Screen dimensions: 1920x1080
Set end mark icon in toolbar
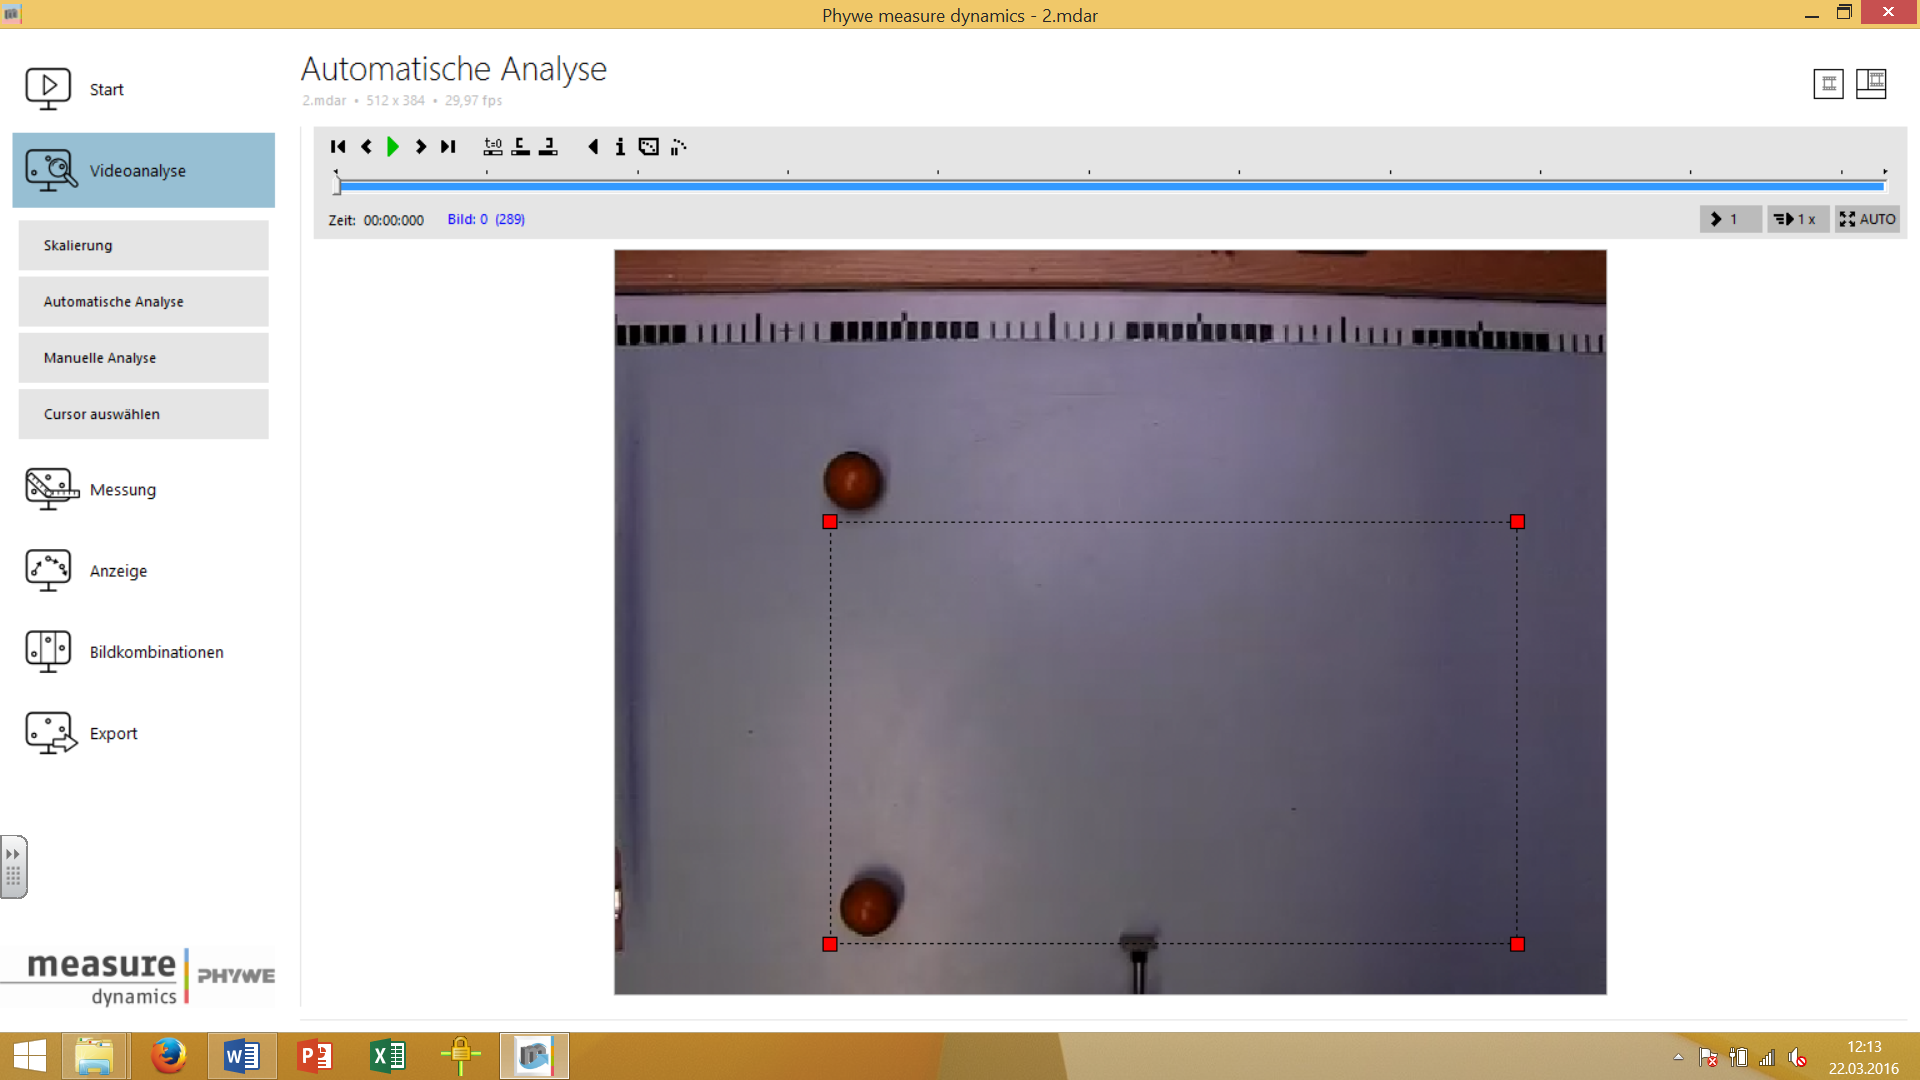click(x=548, y=147)
